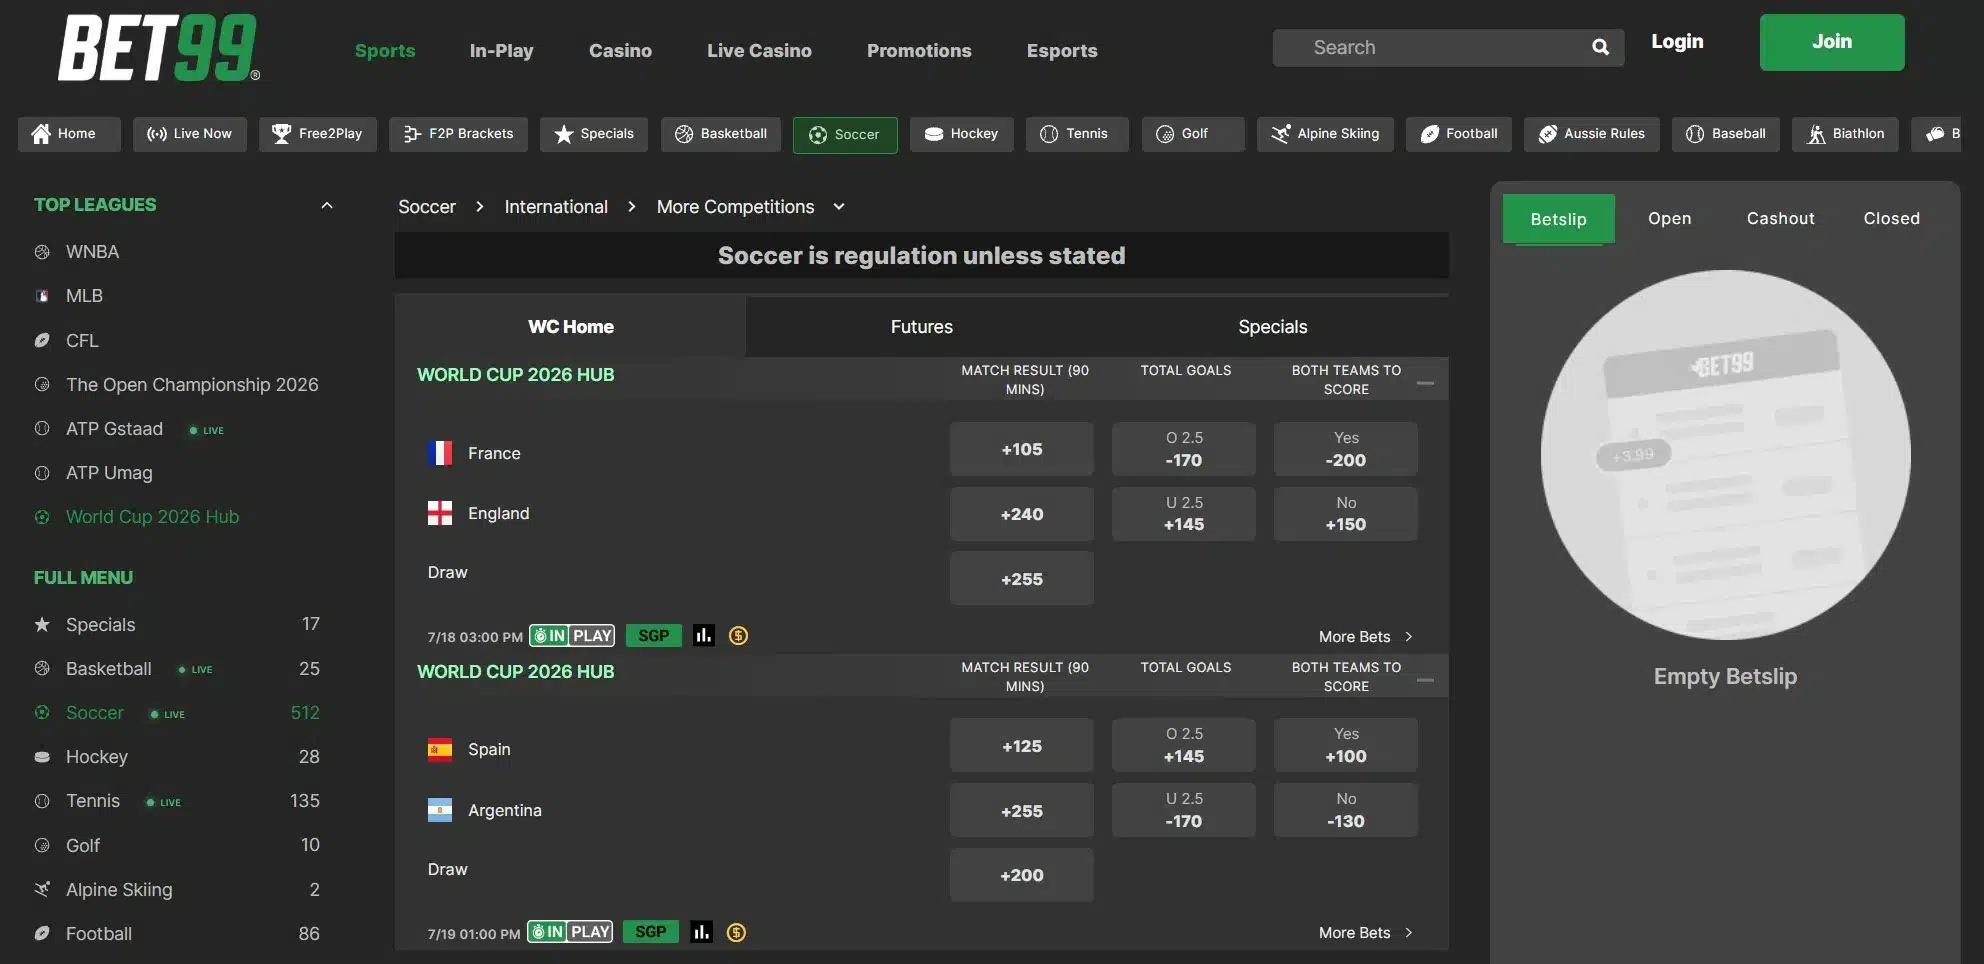Click the BET99 logo
Image resolution: width=1984 pixels, height=964 pixels.
pyautogui.click(x=159, y=48)
